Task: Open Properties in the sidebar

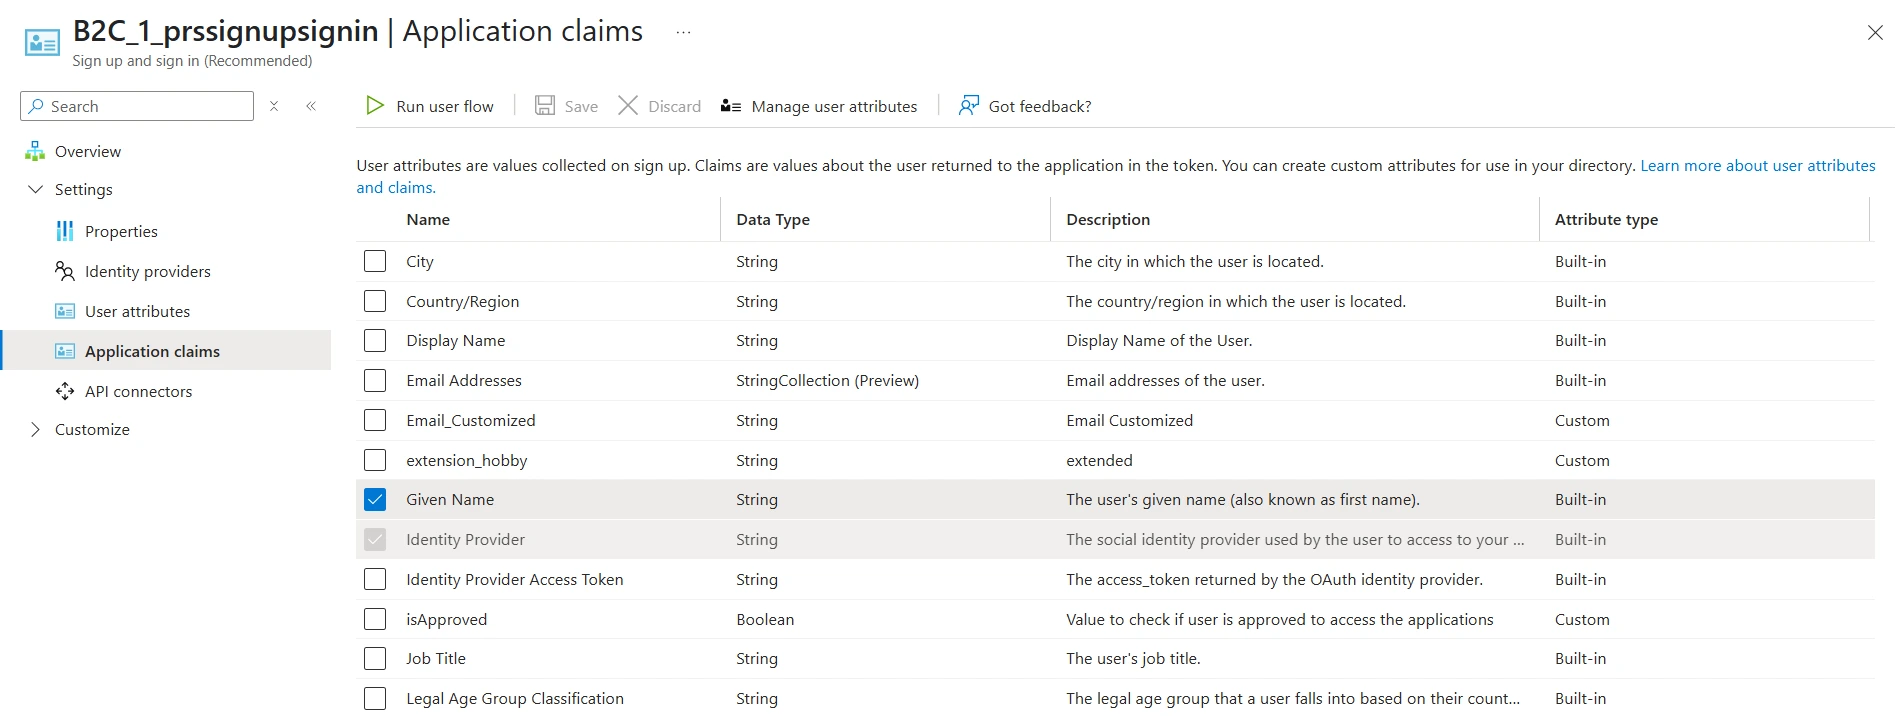Action: [x=121, y=231]
